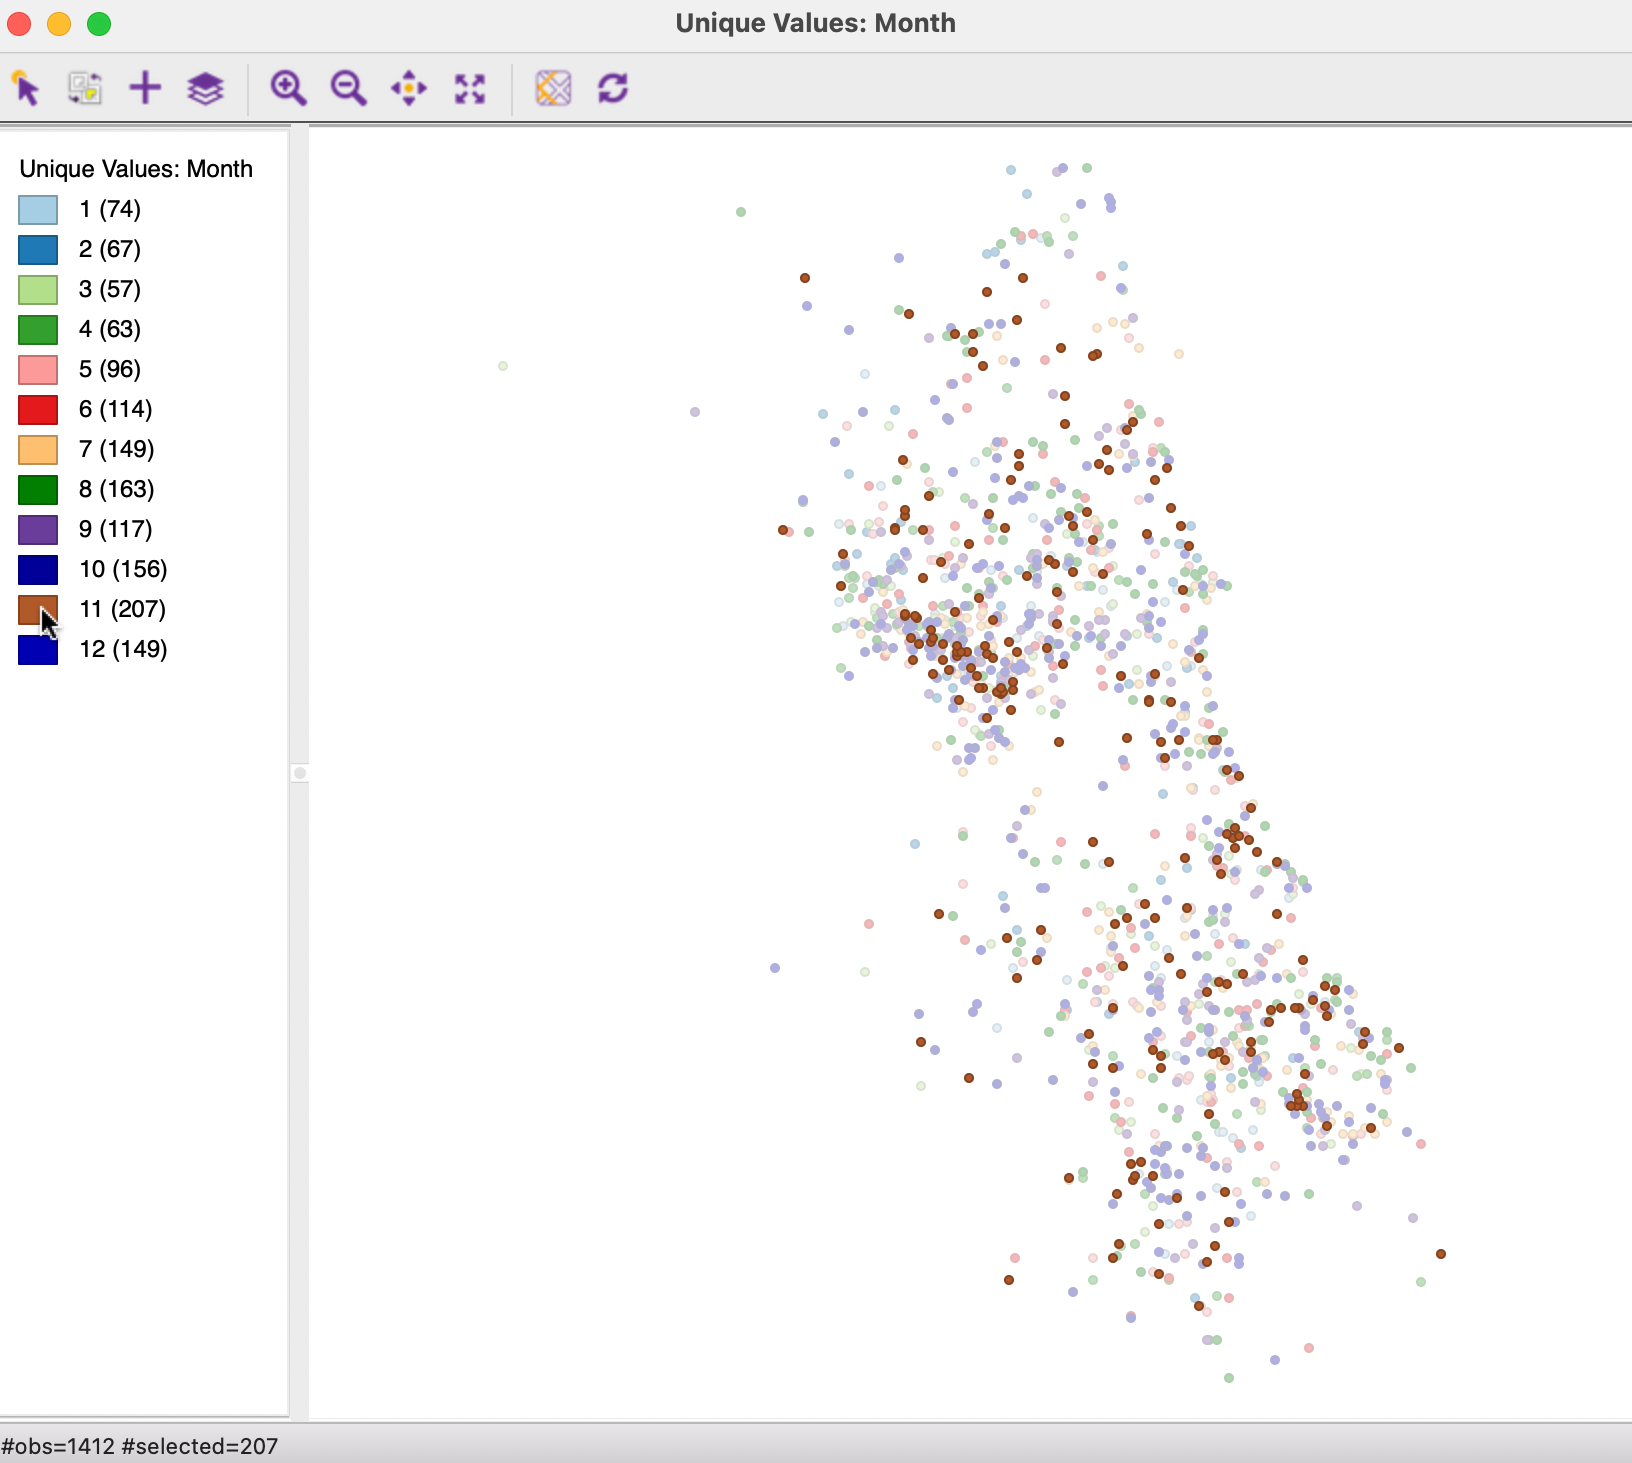The width and height of the screenshot is (1632, 1463).
Task: Click the dark blue swatch for month 12
Action: tap(38, 649)
